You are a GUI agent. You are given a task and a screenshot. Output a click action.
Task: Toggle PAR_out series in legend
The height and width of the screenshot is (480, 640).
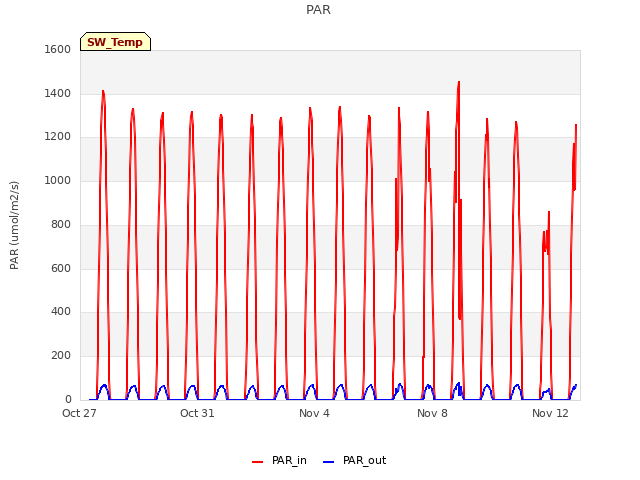pyautogui.click(x=354, y=460)
